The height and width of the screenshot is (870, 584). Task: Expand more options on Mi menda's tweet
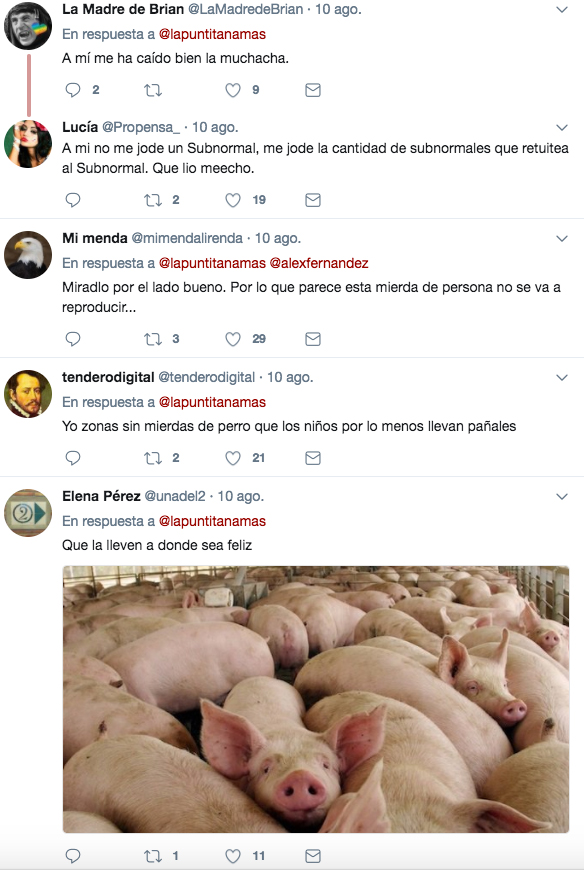click(562, 239)
